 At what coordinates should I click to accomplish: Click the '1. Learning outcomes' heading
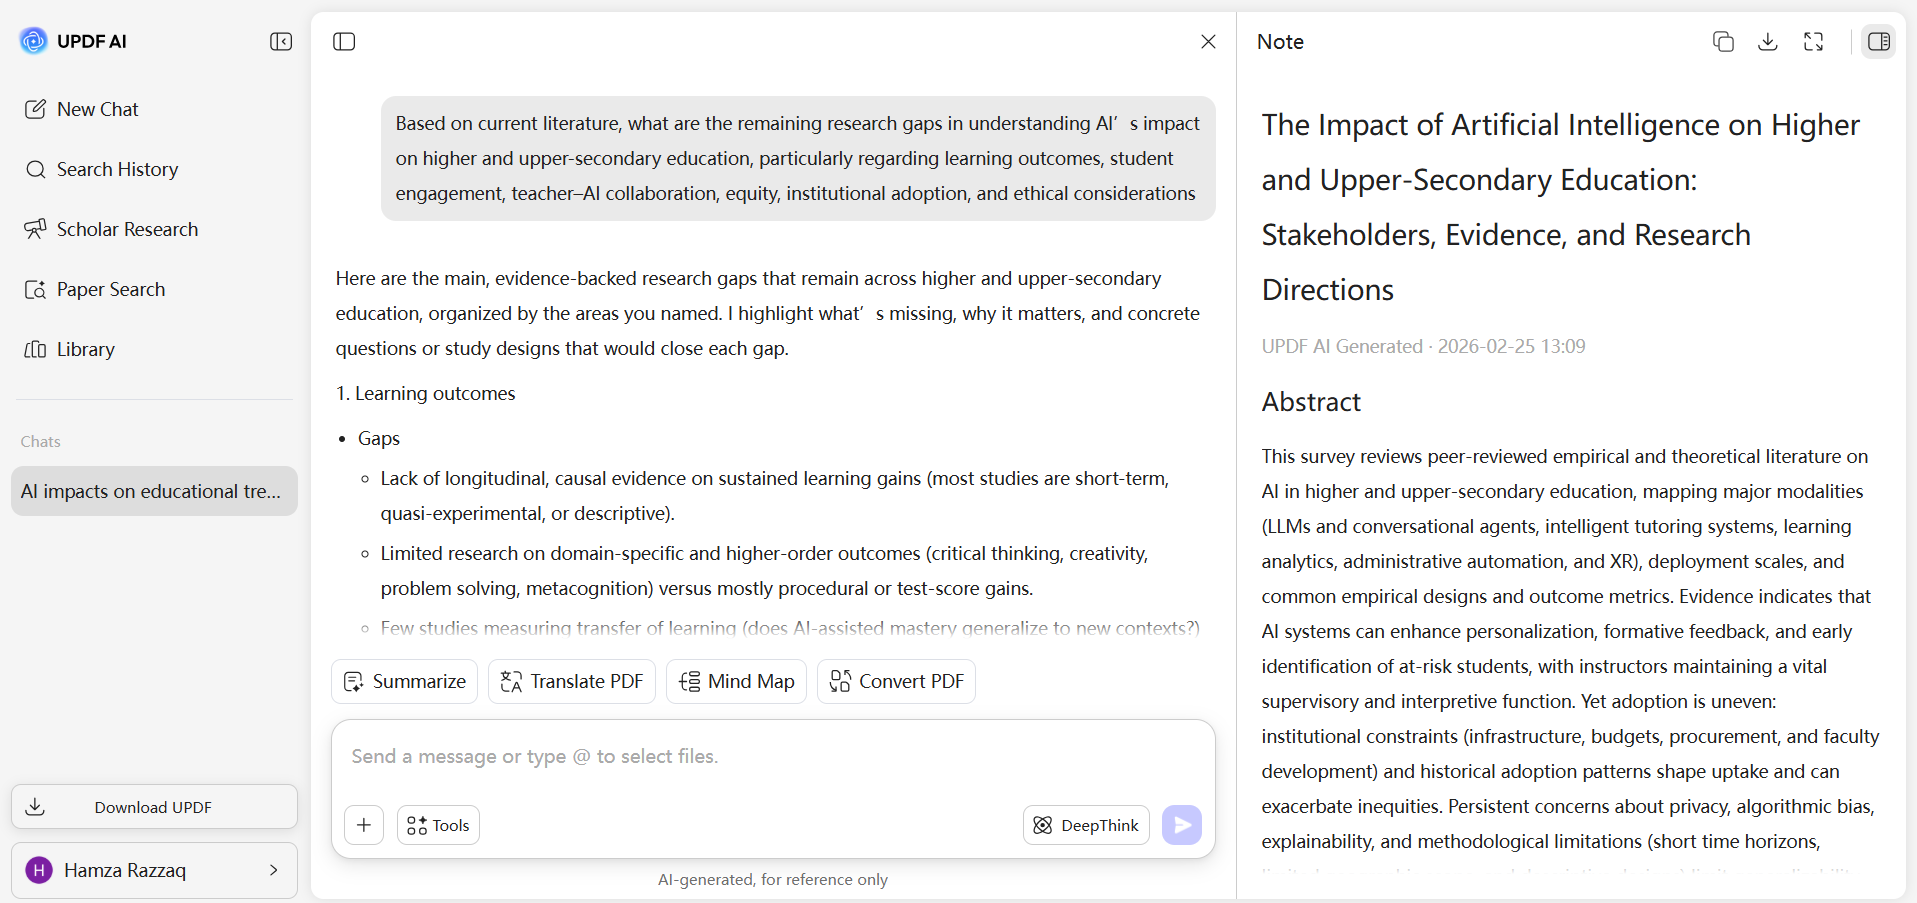[x=426, y=393]
